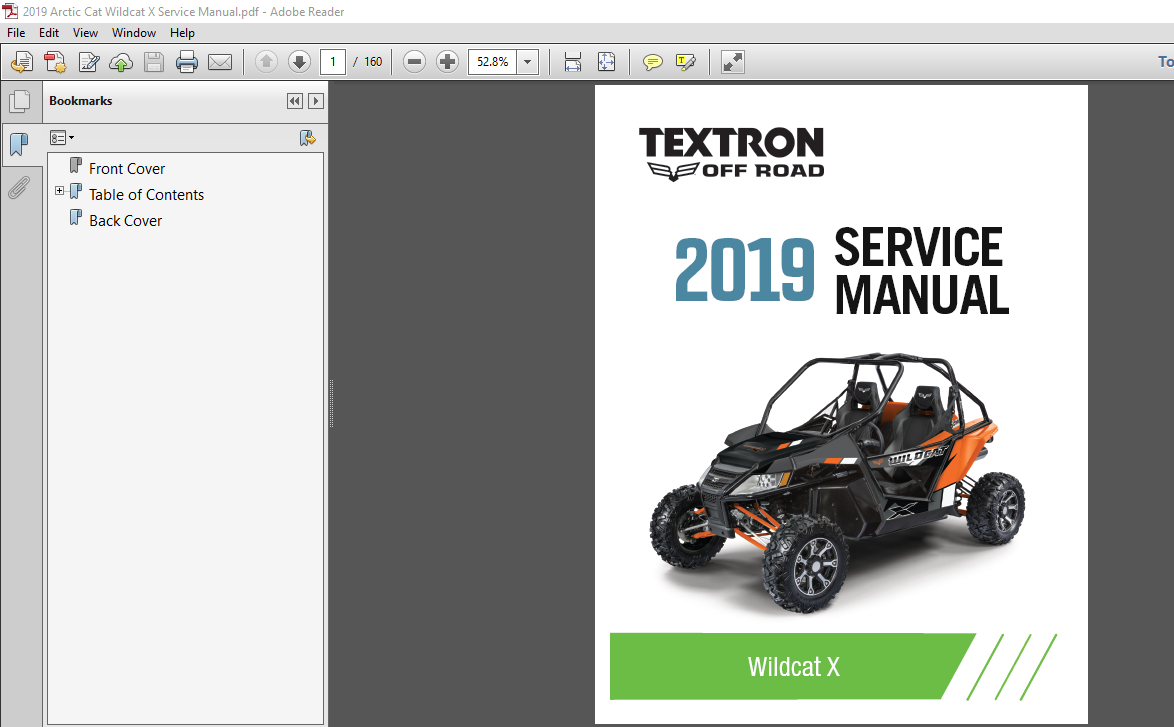Select the highlight text tool
This screenshot has height=727, width=1174.
click(x=685, y=62)
